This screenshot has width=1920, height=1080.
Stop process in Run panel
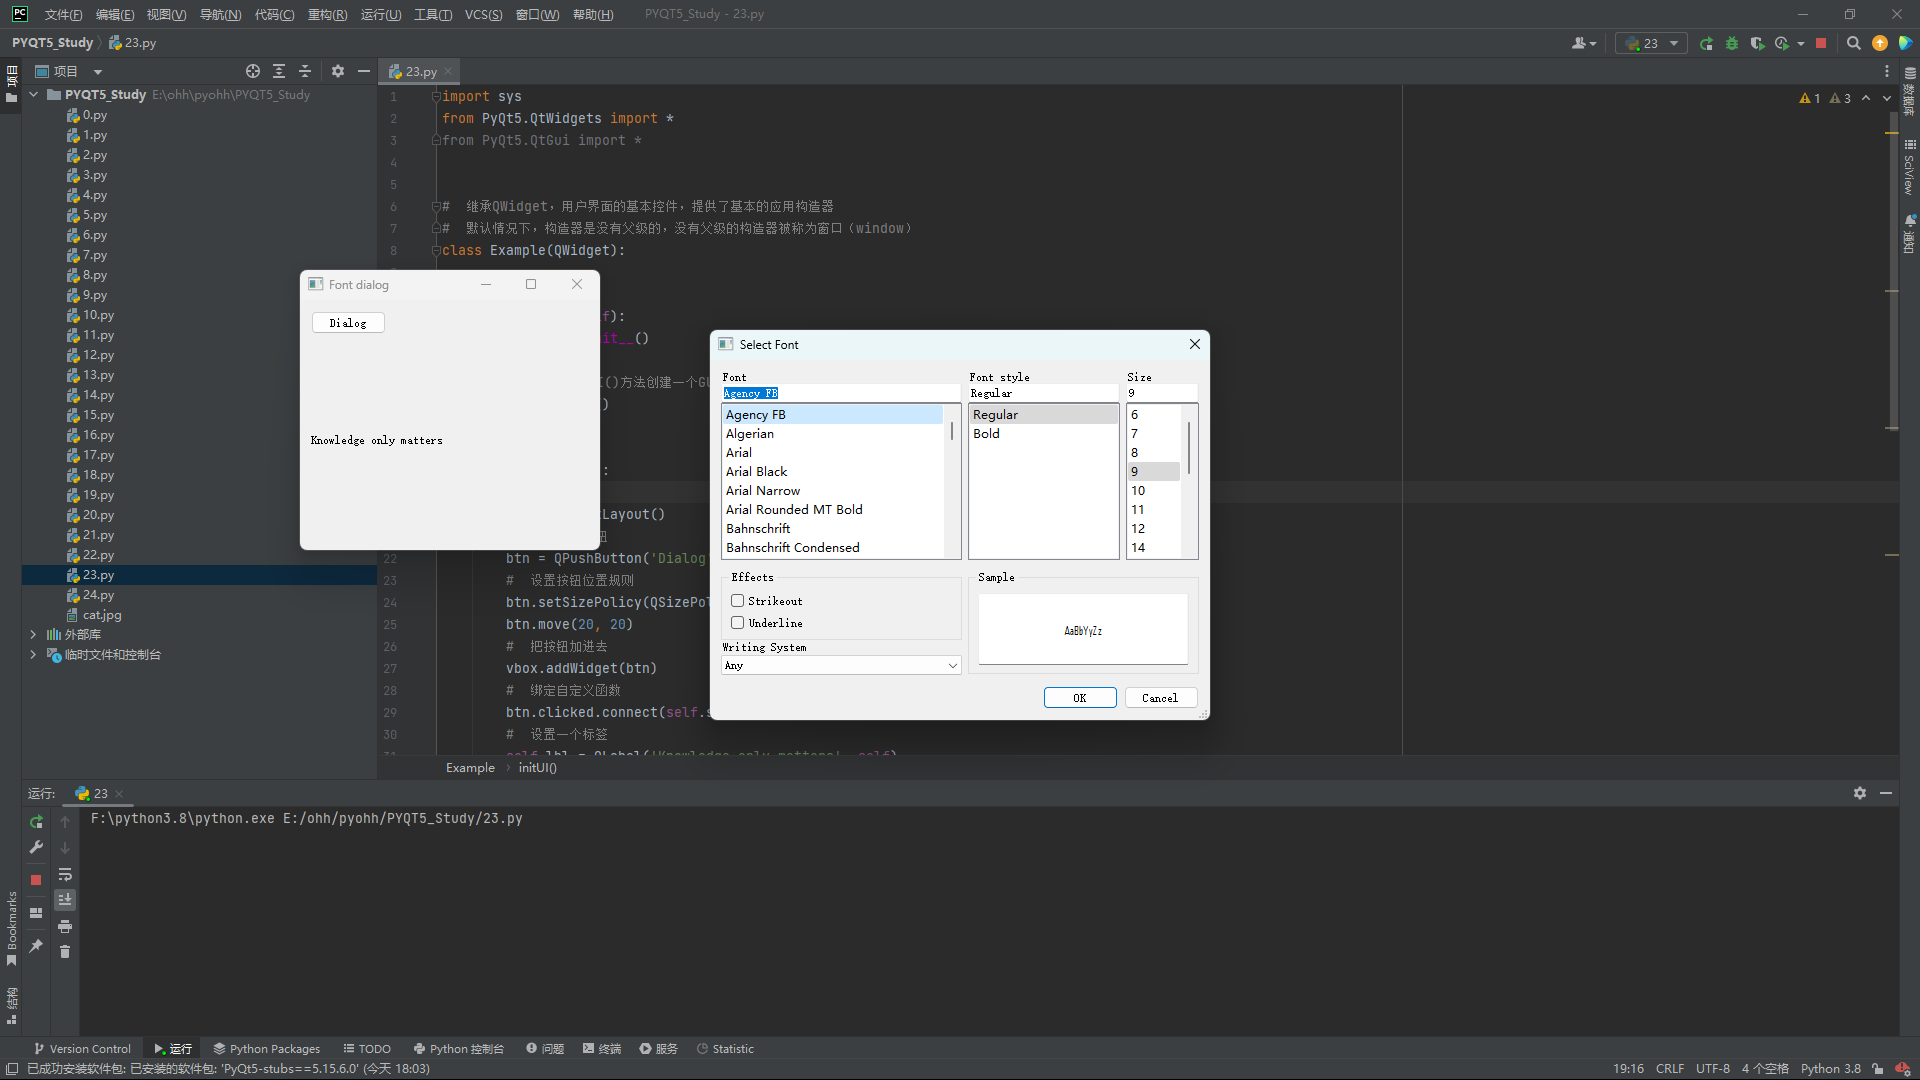click(36, 880)
